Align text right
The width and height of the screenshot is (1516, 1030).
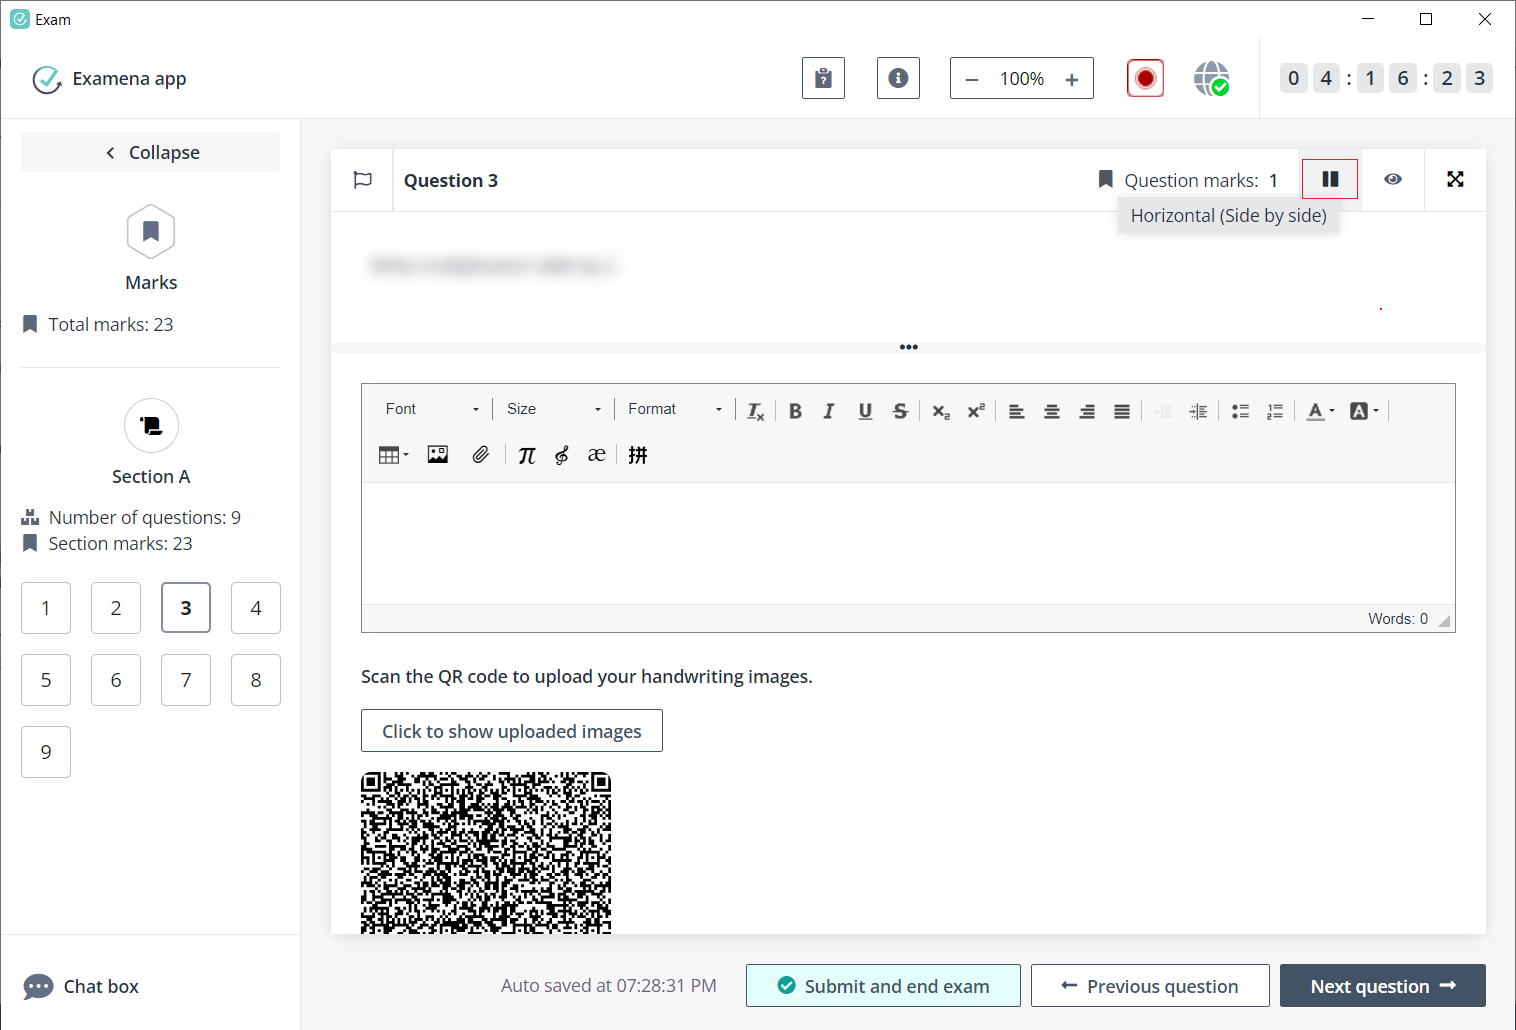1087,411
